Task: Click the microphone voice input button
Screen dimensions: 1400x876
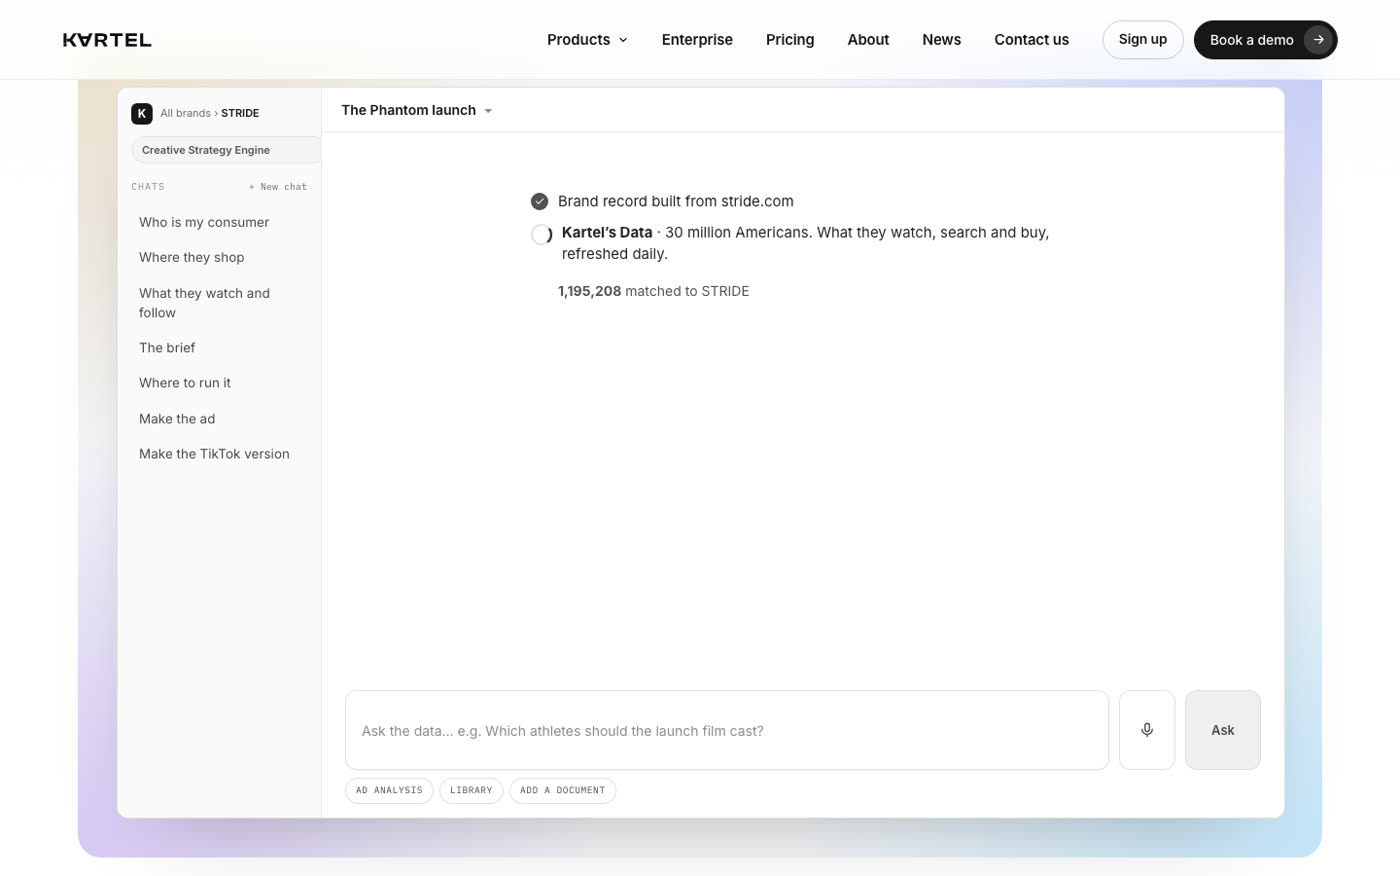Action: point(1147,730)
